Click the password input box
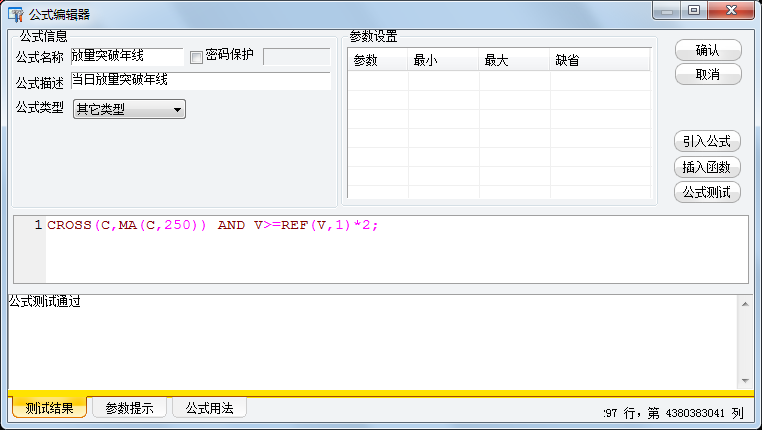762x430 pixels. (x=296, y=56)
